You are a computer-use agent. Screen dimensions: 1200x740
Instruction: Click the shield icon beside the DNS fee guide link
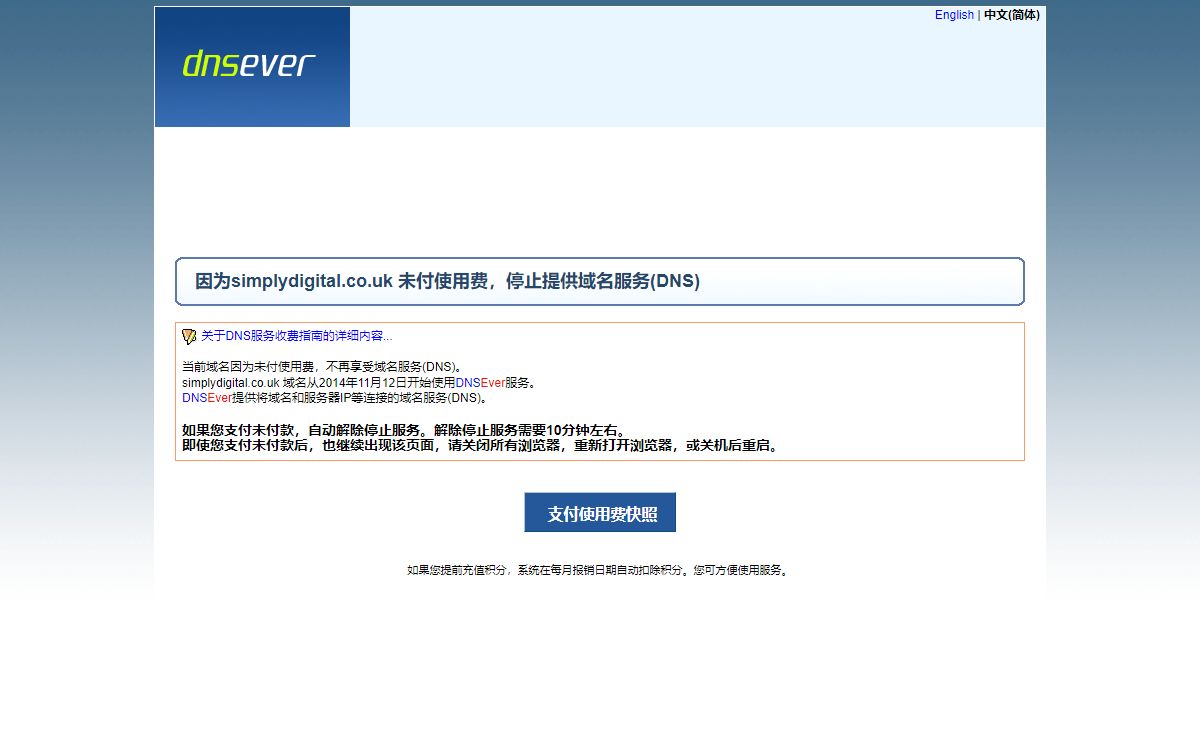point(189,337)
